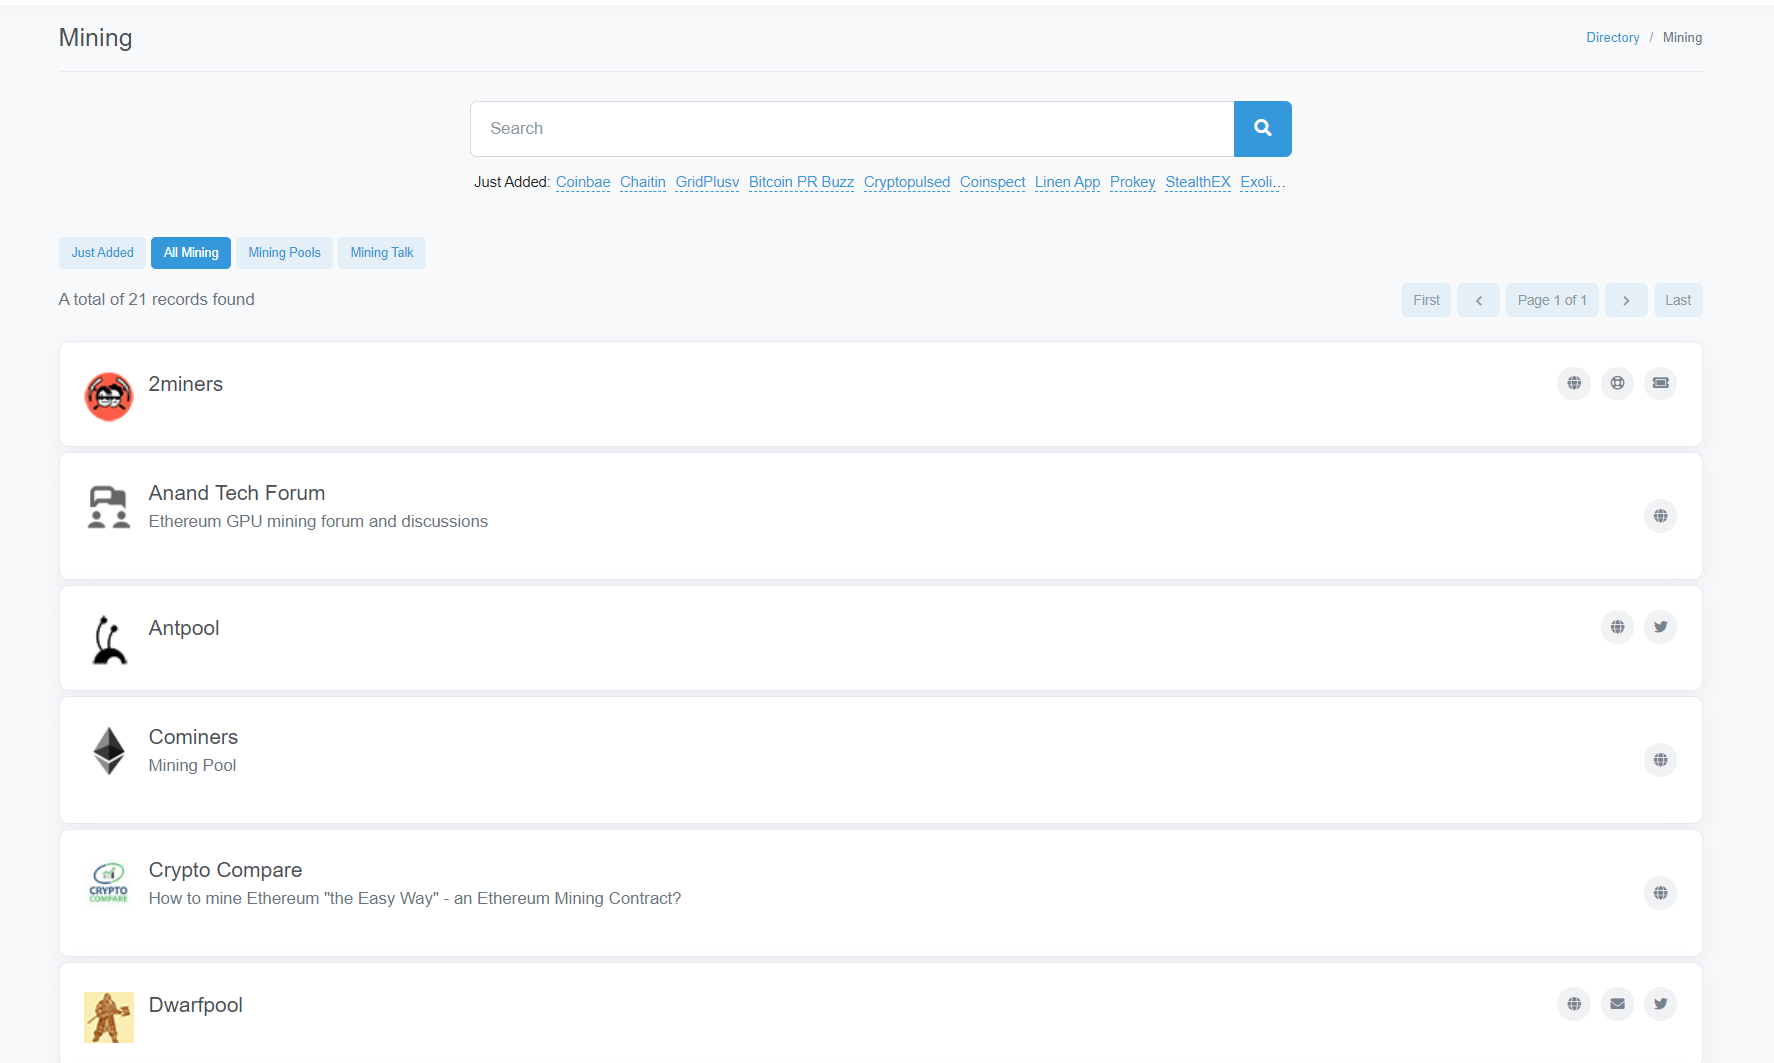The image size is (1774, 1063).
Task: Open Crypto Compare globe icon
Action: [x=1660, y=893]
